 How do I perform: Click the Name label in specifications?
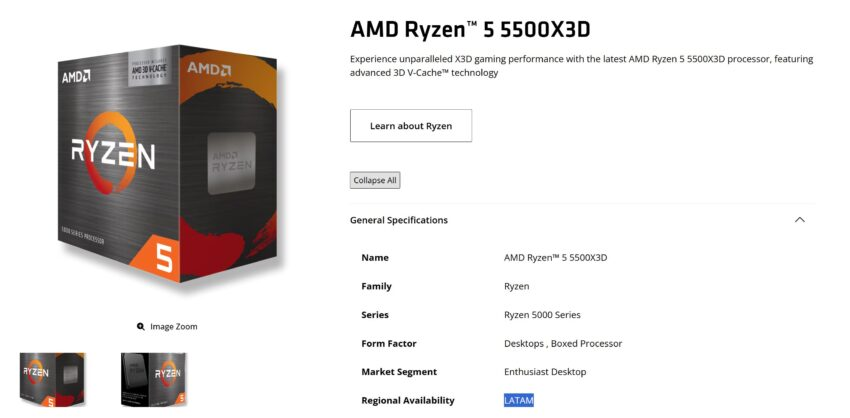pyautogui.click(x=375, y=258)
